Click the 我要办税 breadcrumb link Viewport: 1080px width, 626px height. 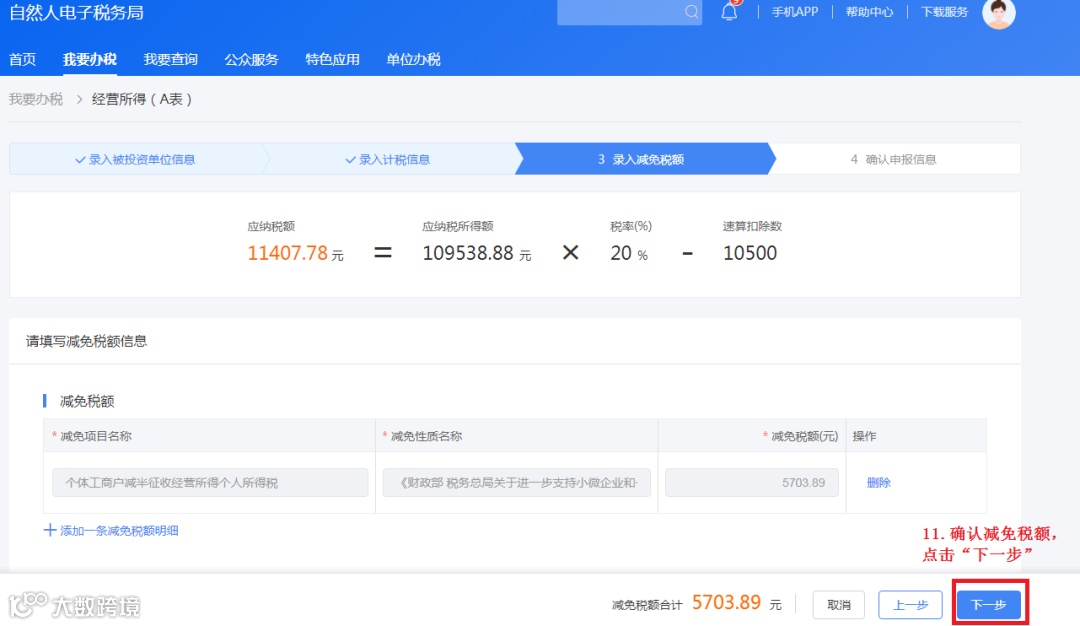(36, 99)
